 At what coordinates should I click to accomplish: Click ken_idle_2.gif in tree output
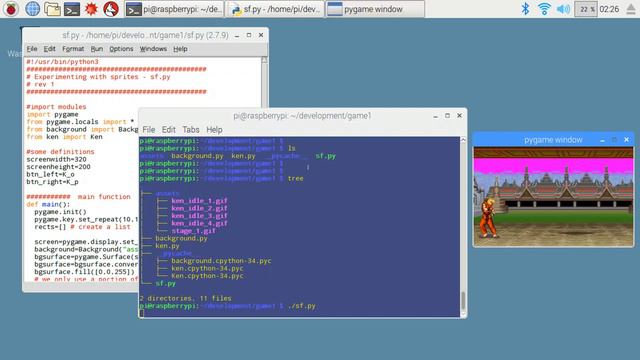[x=199, y=208]
